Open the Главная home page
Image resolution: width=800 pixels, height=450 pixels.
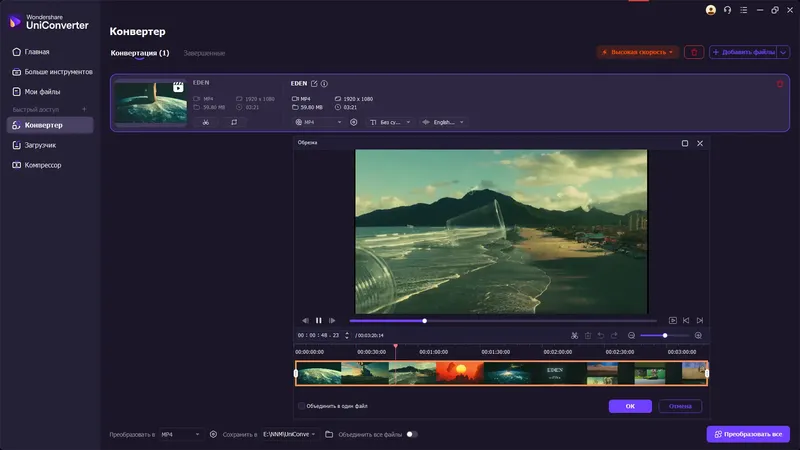[x=31, y=52]
